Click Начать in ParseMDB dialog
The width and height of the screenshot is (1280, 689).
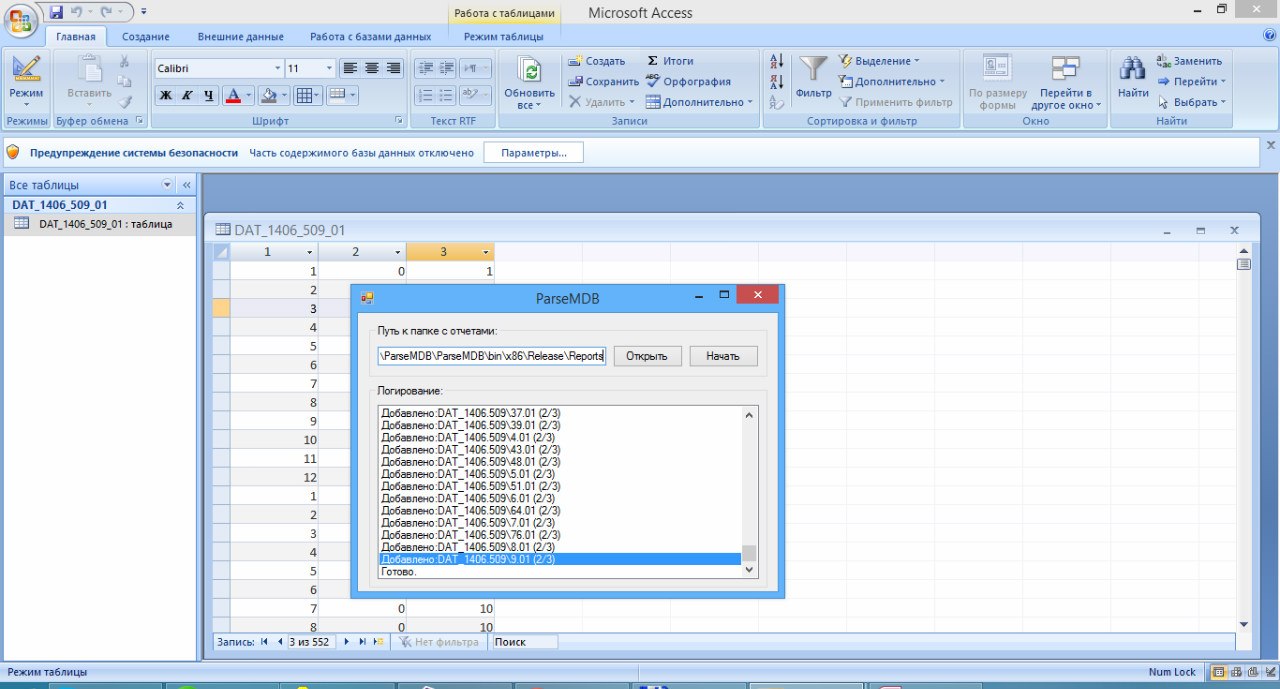click(723, 356)
